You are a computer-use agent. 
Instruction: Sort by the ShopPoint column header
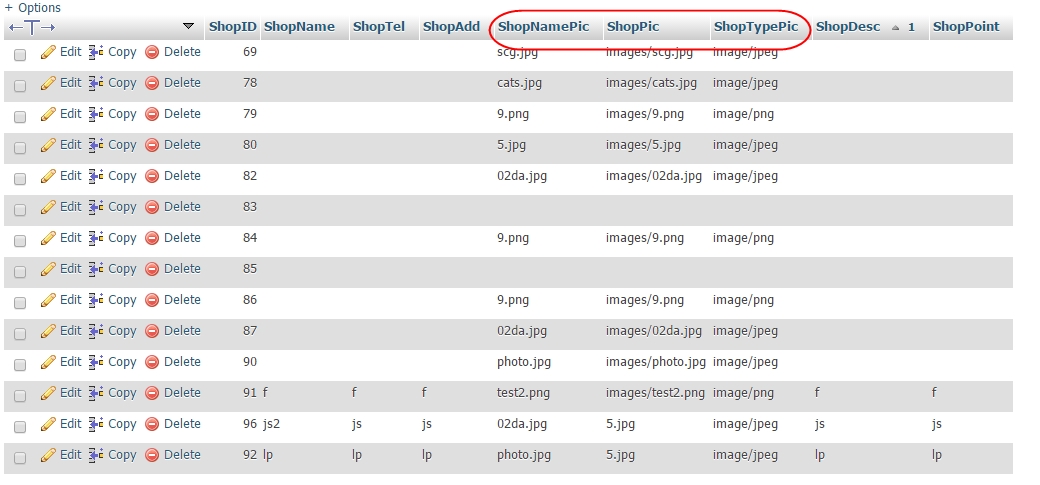point(966,27)
